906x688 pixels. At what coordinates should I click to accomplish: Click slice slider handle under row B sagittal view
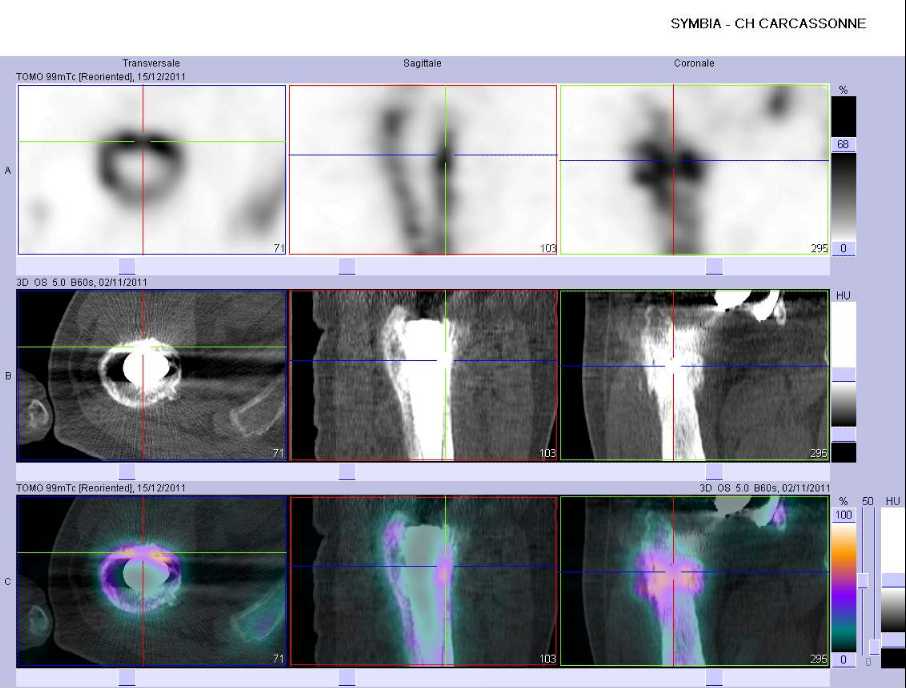pos(347,472)
